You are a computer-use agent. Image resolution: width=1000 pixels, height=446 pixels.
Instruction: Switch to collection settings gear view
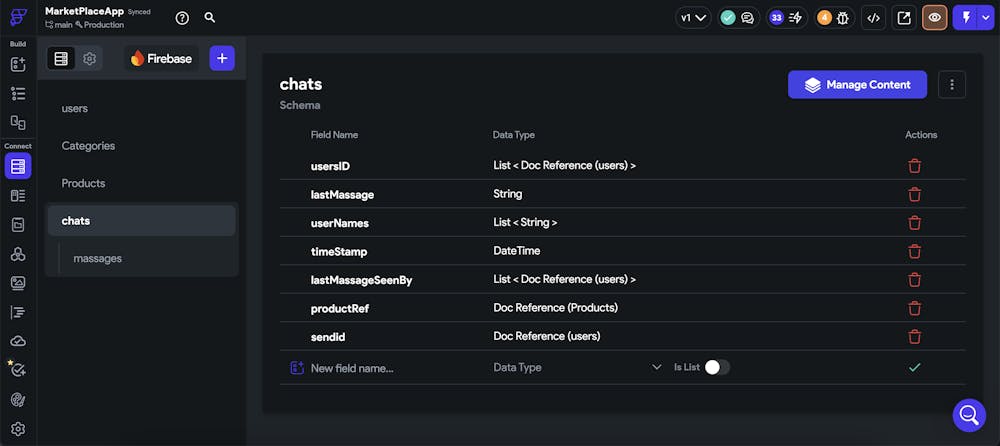point(89,59)
